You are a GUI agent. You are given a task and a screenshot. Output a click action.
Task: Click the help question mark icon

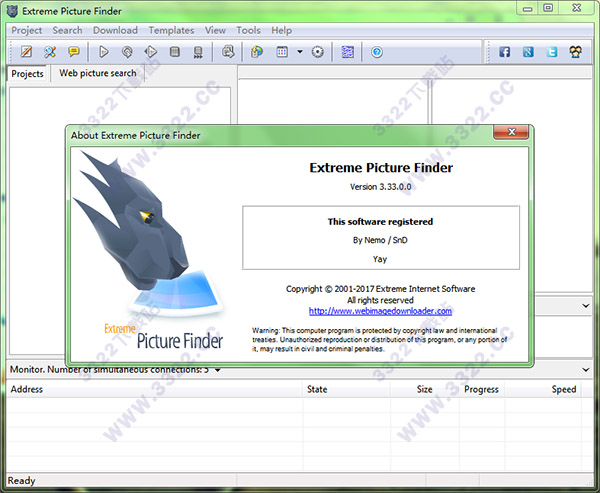[x=377, y=52]
